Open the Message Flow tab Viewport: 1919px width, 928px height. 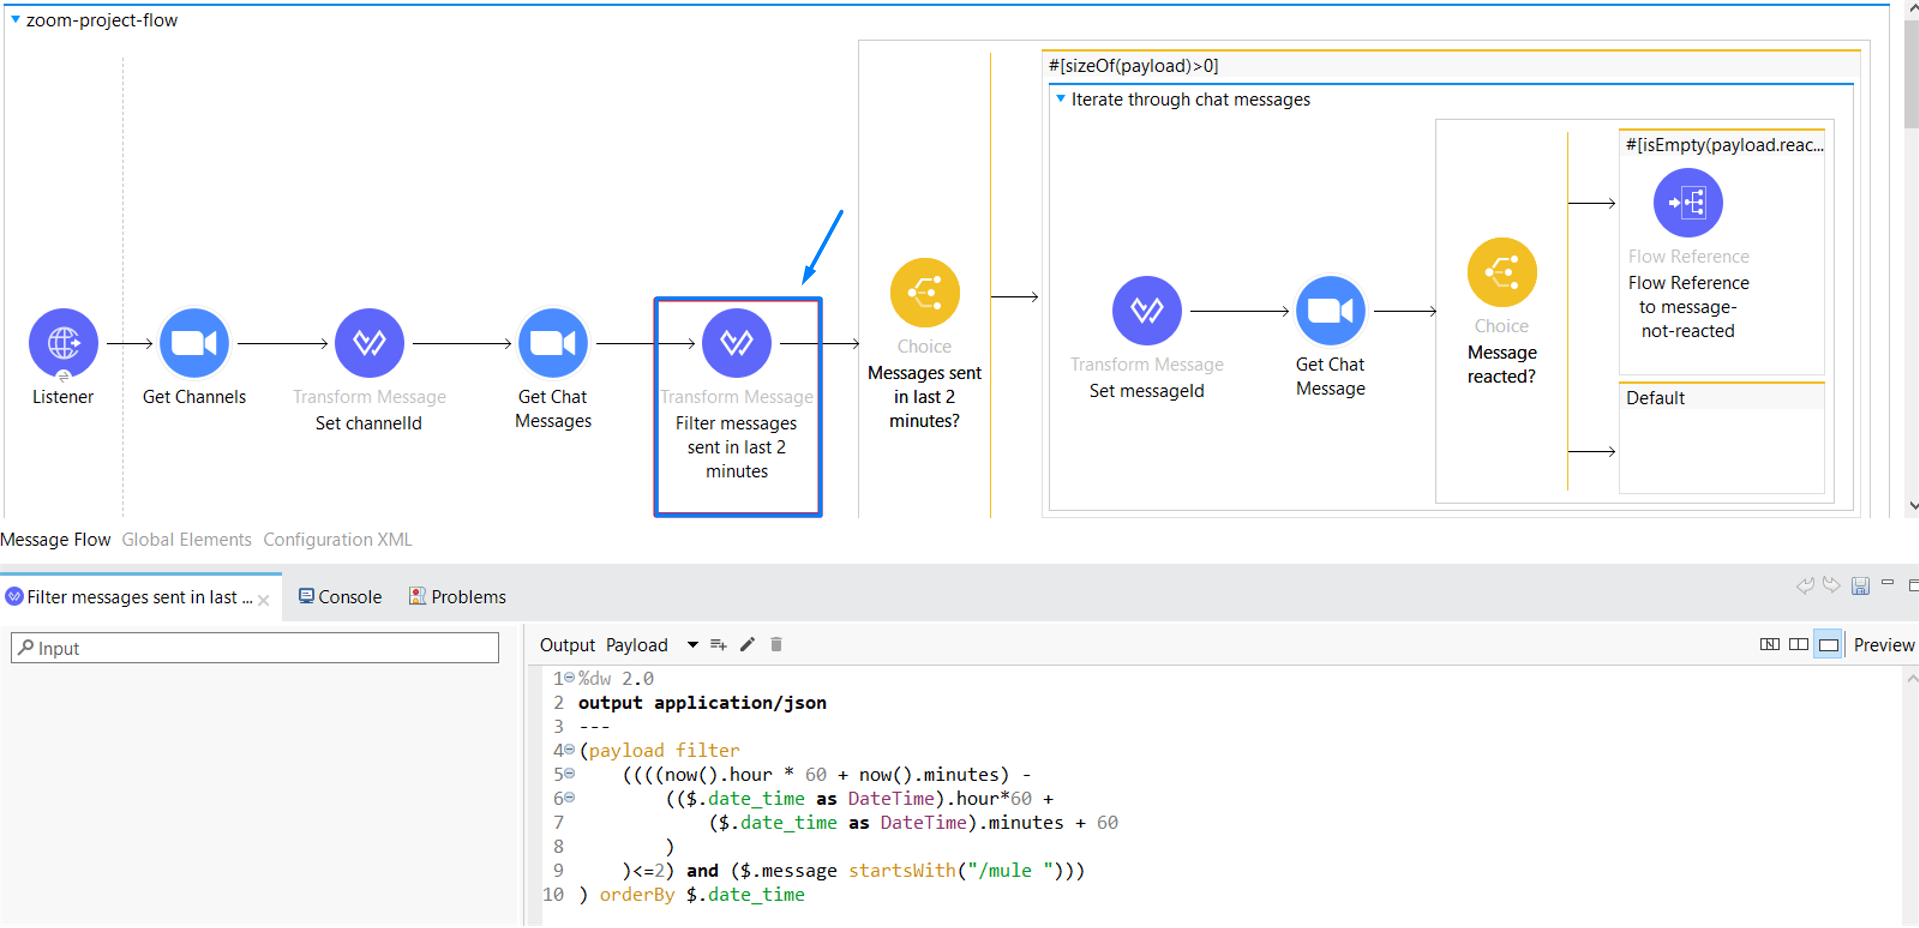pyautogui.click(x=55, y=539)
